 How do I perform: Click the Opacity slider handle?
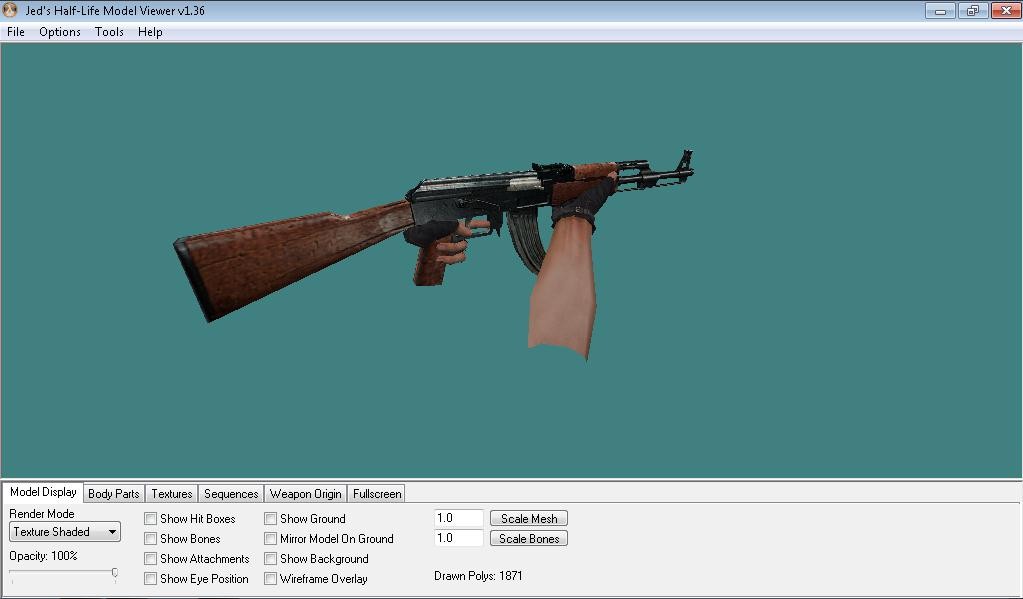pos(115,574)
